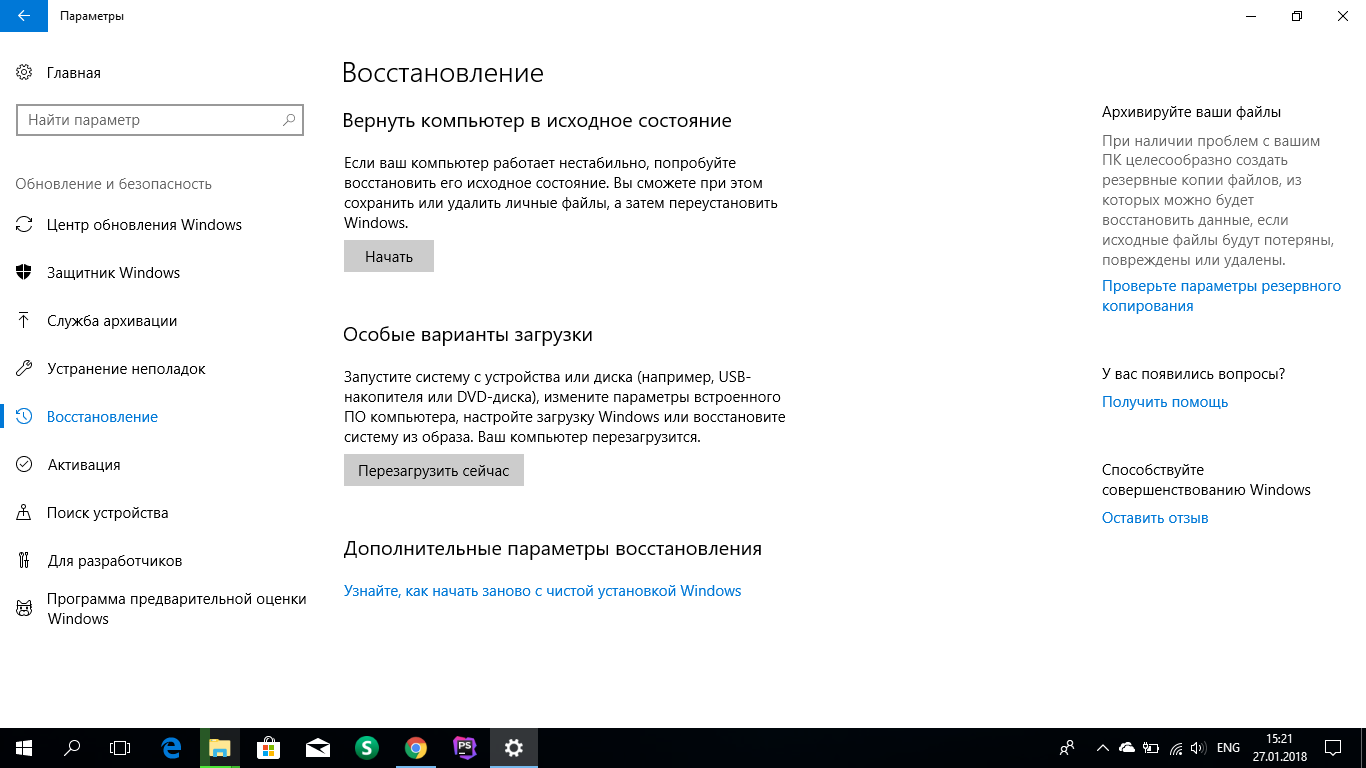Viewport: 1366px width, 768px height.
Task: Open Microsoft Edge from taskbar
Action: (x=171, y=747)
